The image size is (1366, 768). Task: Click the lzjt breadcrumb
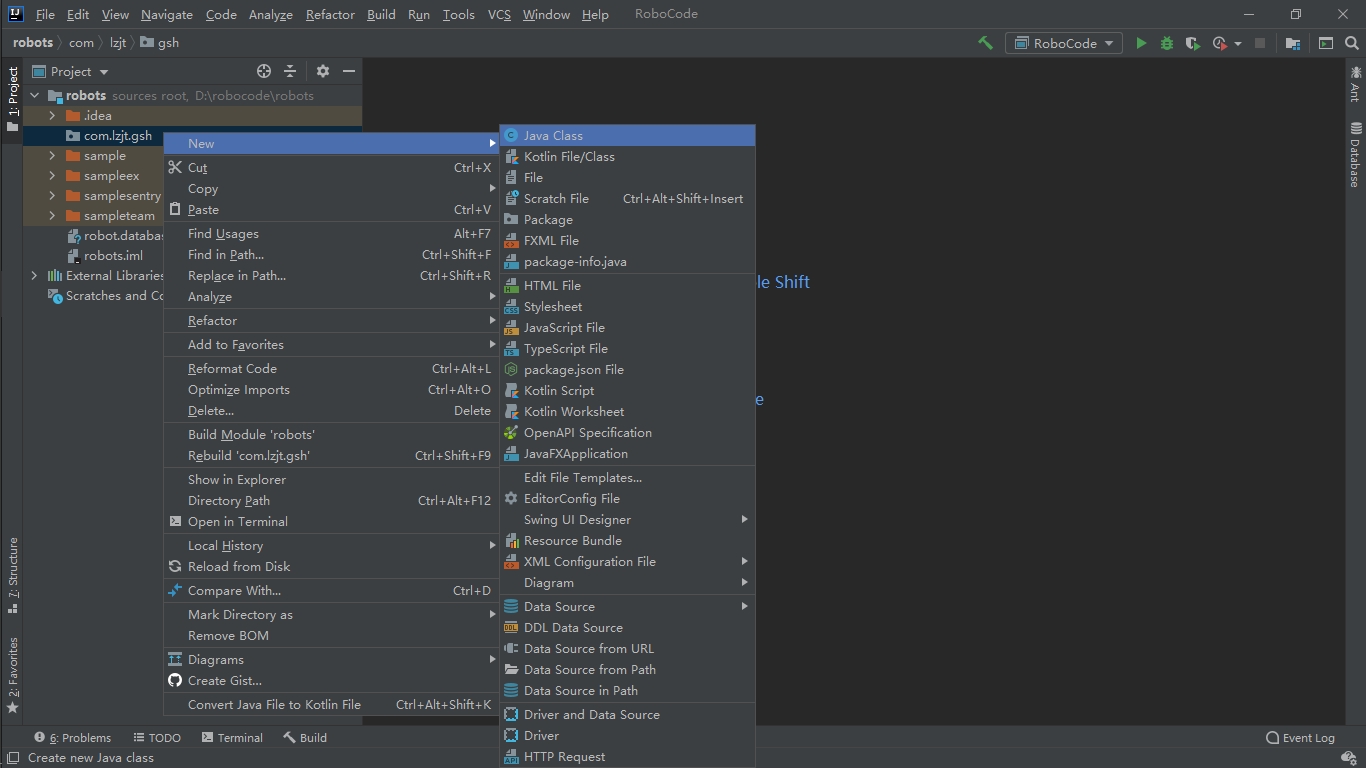pyautogui.click(x=116, y=43)
